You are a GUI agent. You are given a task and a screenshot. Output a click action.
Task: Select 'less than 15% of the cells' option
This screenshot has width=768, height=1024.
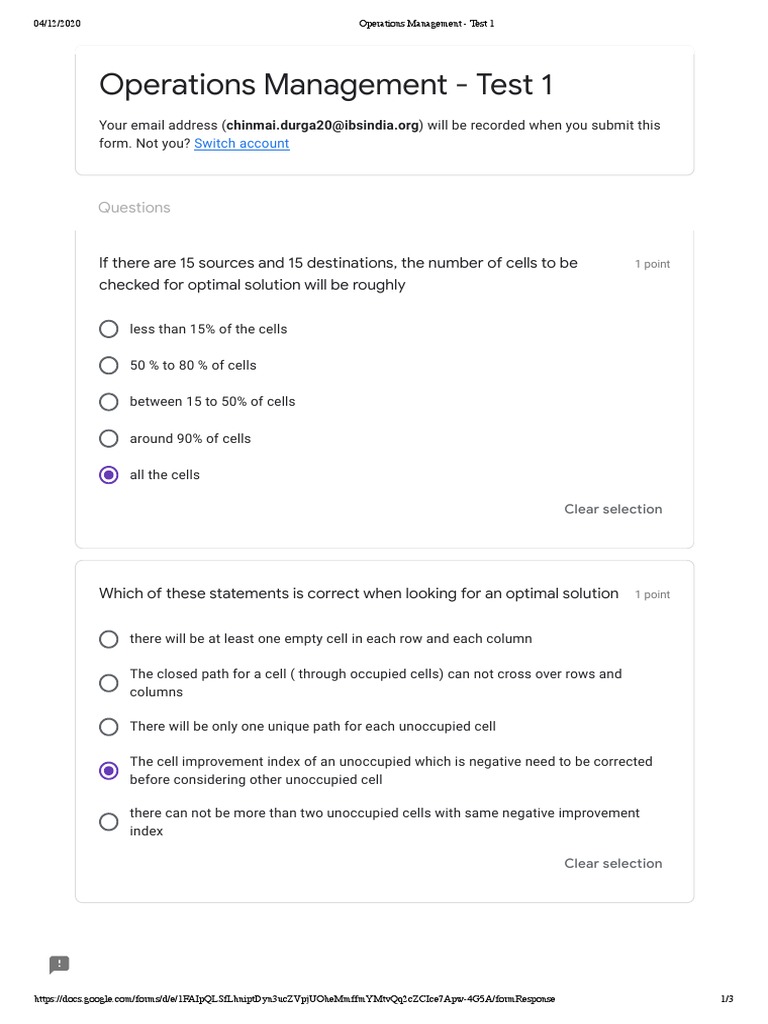[109, 329]
